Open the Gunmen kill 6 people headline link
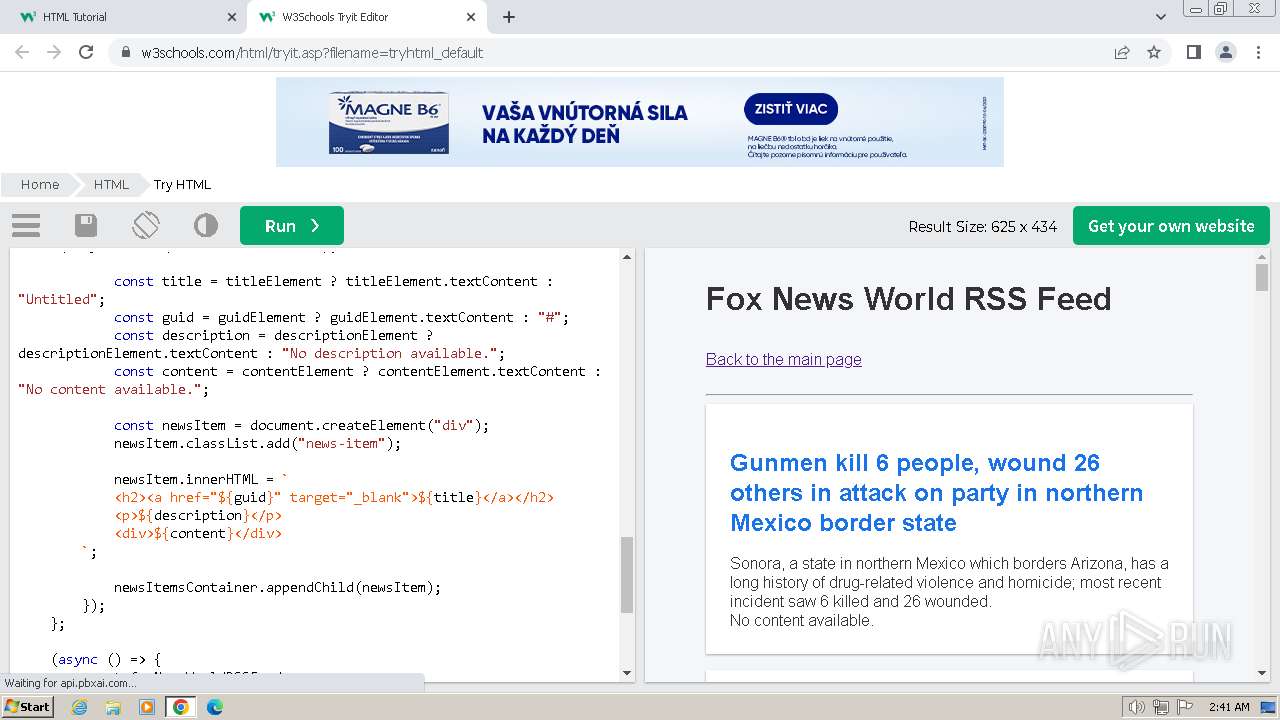This screenshot has width=1280, height=720. tap(936, 493)
